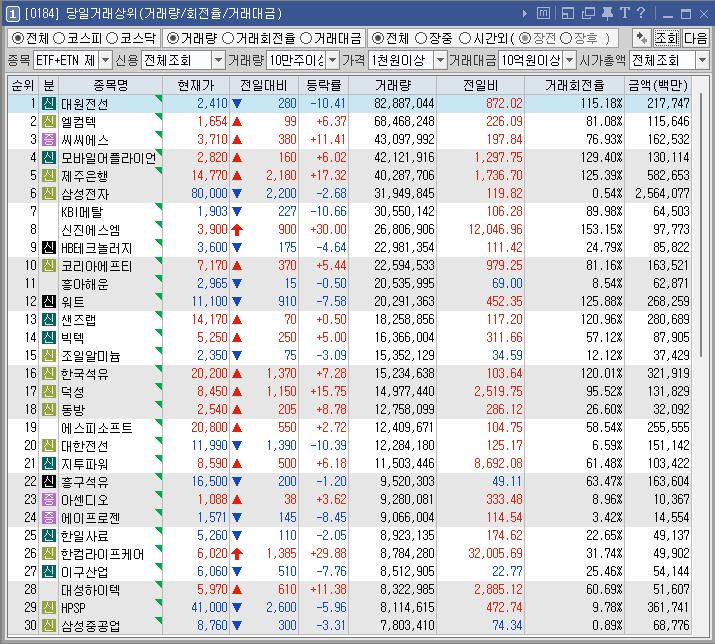The width and height of the screenshot is (715, 644).
Task: Select the 코스피 radio button
Action: [x=59, y=38]
